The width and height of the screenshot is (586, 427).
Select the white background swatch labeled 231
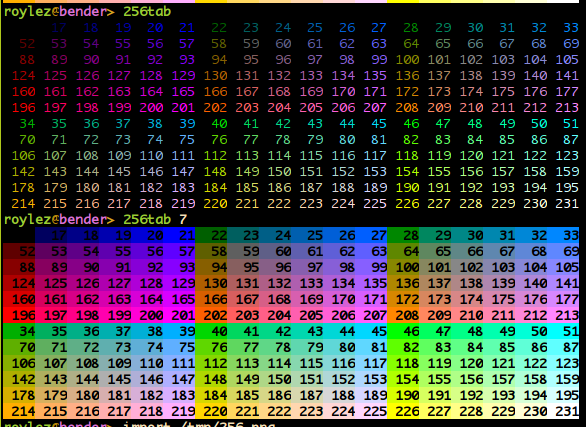(x=563, y=411)
